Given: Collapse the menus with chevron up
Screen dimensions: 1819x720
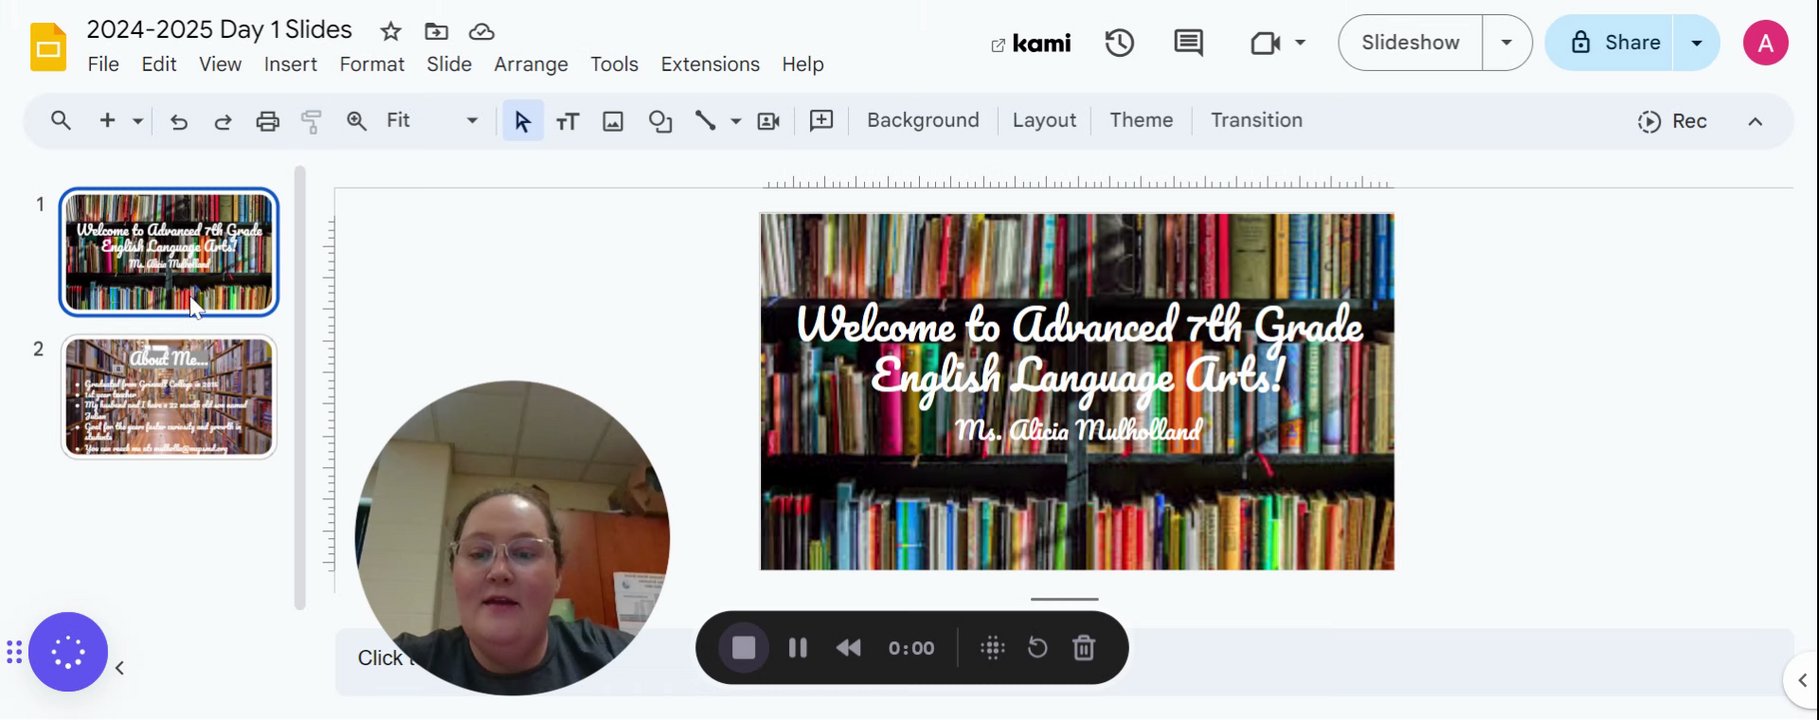Looking at the screenshot, I should [1755, 121].
